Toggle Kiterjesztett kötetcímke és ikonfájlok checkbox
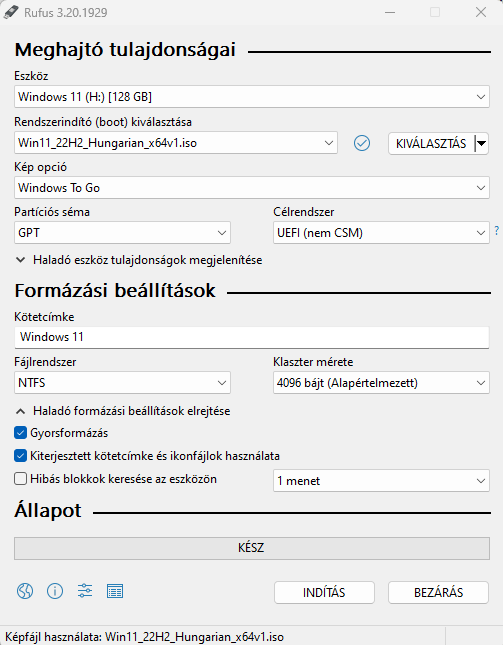The height and width of the screenshot is (645, 503). click(x=20, y=456)
